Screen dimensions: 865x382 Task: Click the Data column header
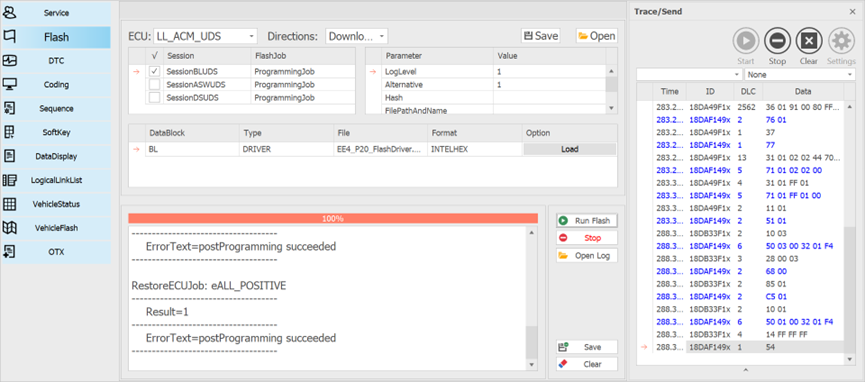803,91
